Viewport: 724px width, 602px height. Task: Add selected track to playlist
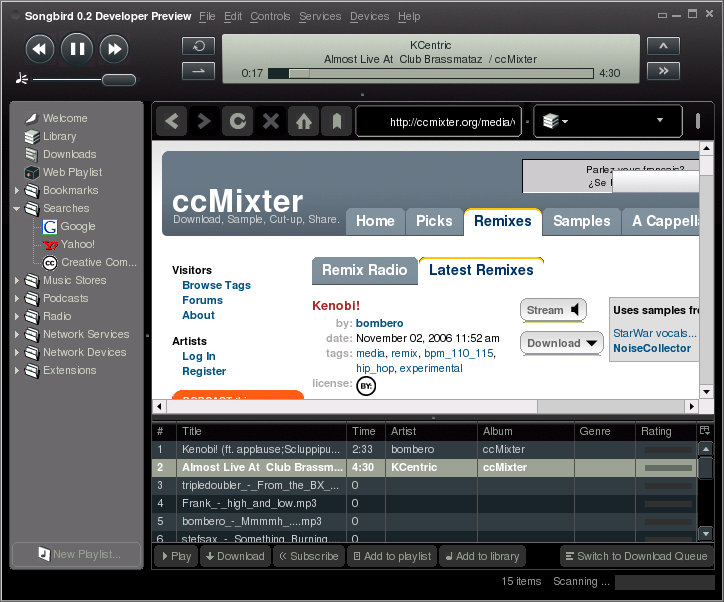coord(392,556)
